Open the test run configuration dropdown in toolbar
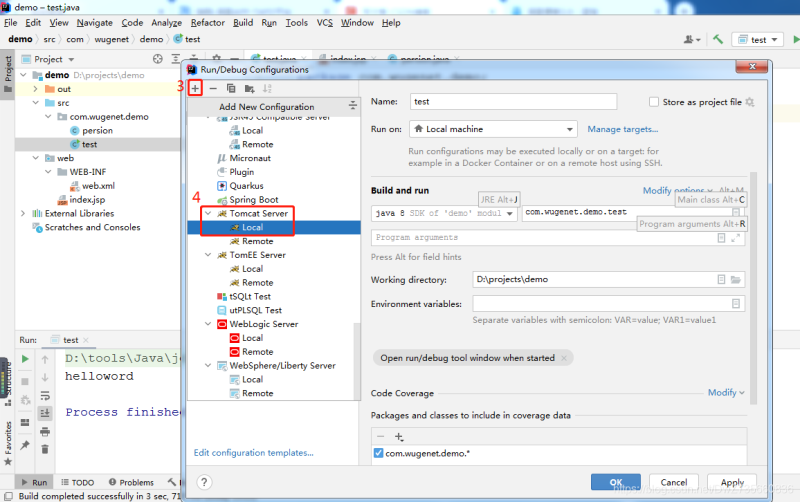Viewport: 800px width, 502px height. pyautogui.click(x=758, y=39)
